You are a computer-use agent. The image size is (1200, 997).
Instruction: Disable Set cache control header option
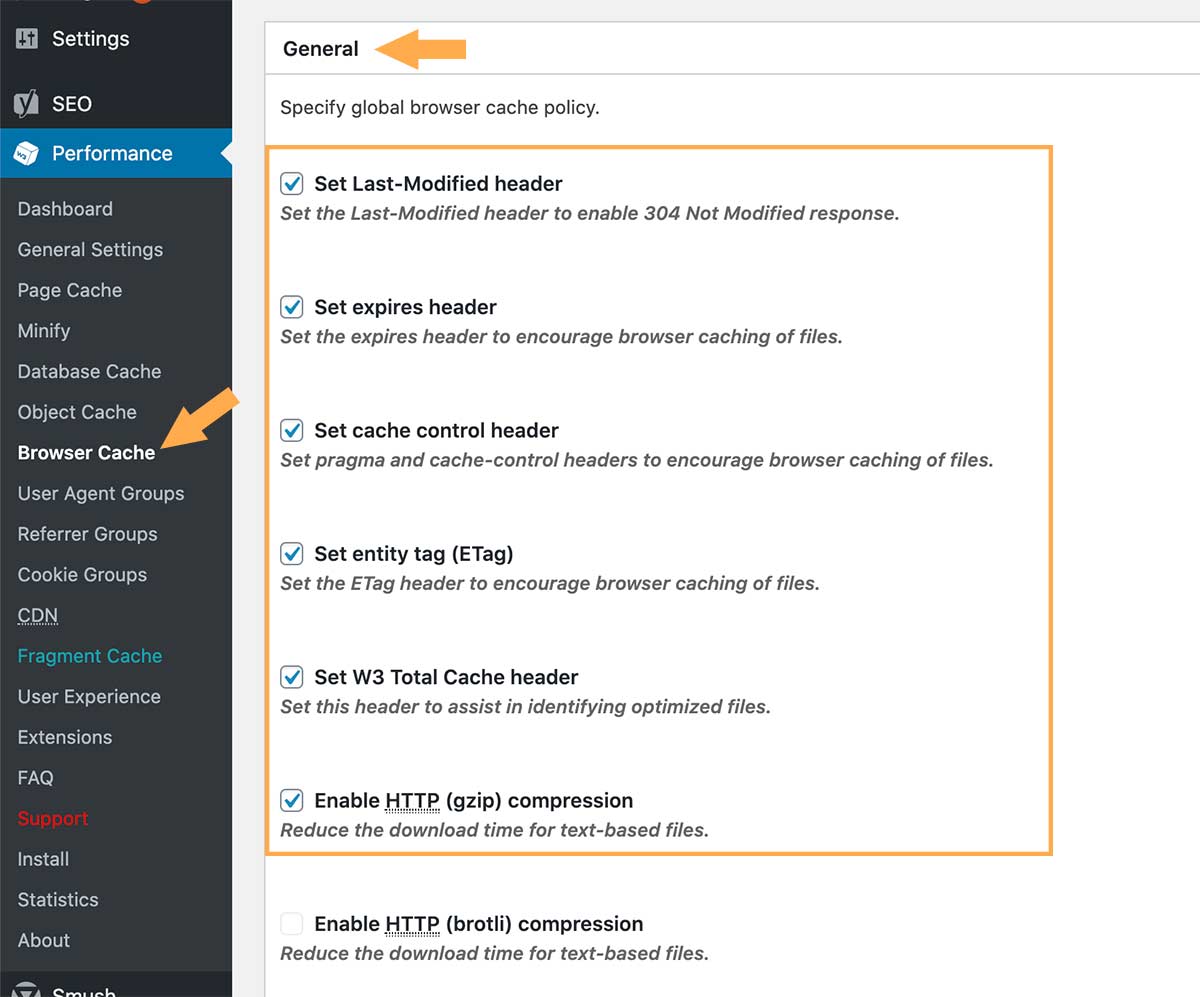(292, 431)
